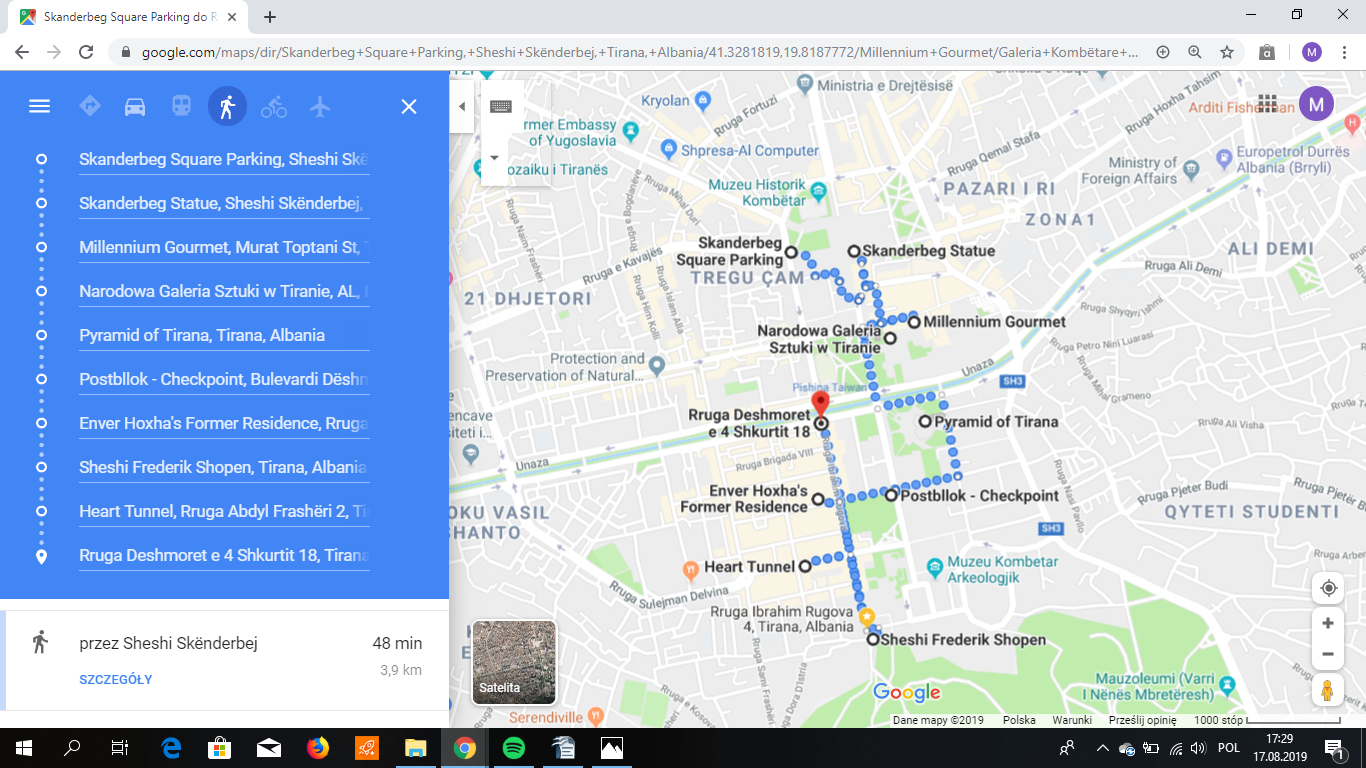Select the route przez Sheshi Skënderbej
The width and height of the screenshot is (1366, 768).
tap(225, 660)
